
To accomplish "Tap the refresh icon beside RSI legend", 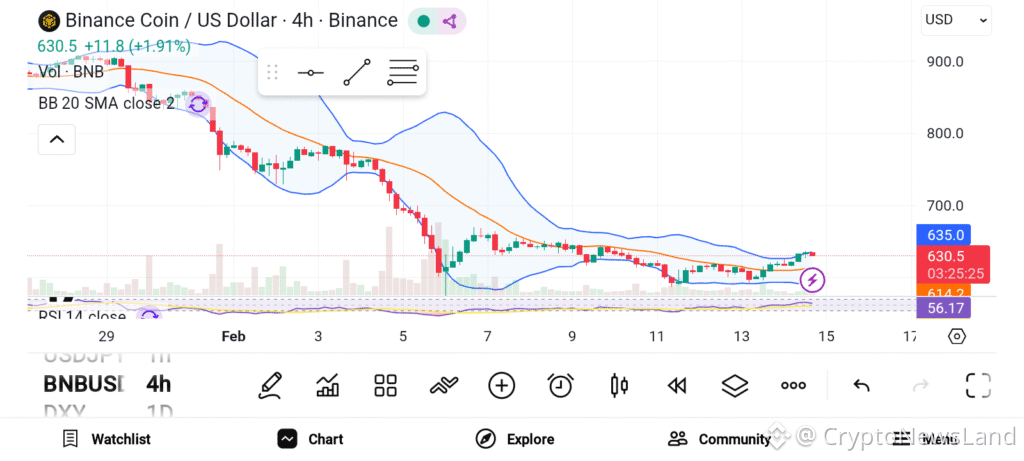I will coord(150,317).
